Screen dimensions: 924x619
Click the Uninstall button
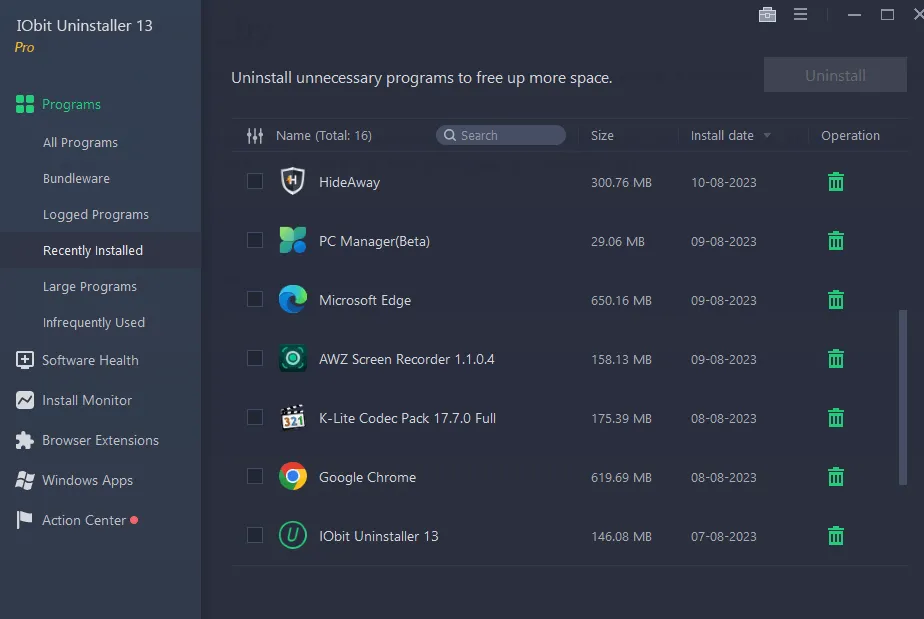point(835,75)
